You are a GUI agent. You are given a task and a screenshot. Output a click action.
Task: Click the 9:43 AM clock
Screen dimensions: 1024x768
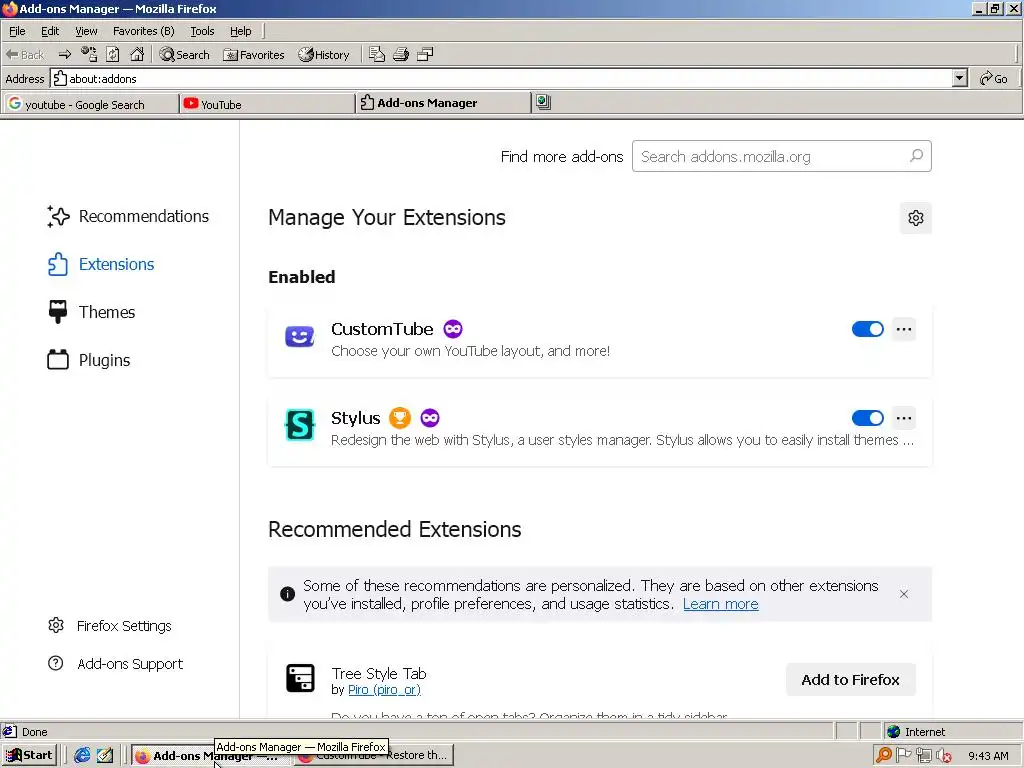[988, 756]
